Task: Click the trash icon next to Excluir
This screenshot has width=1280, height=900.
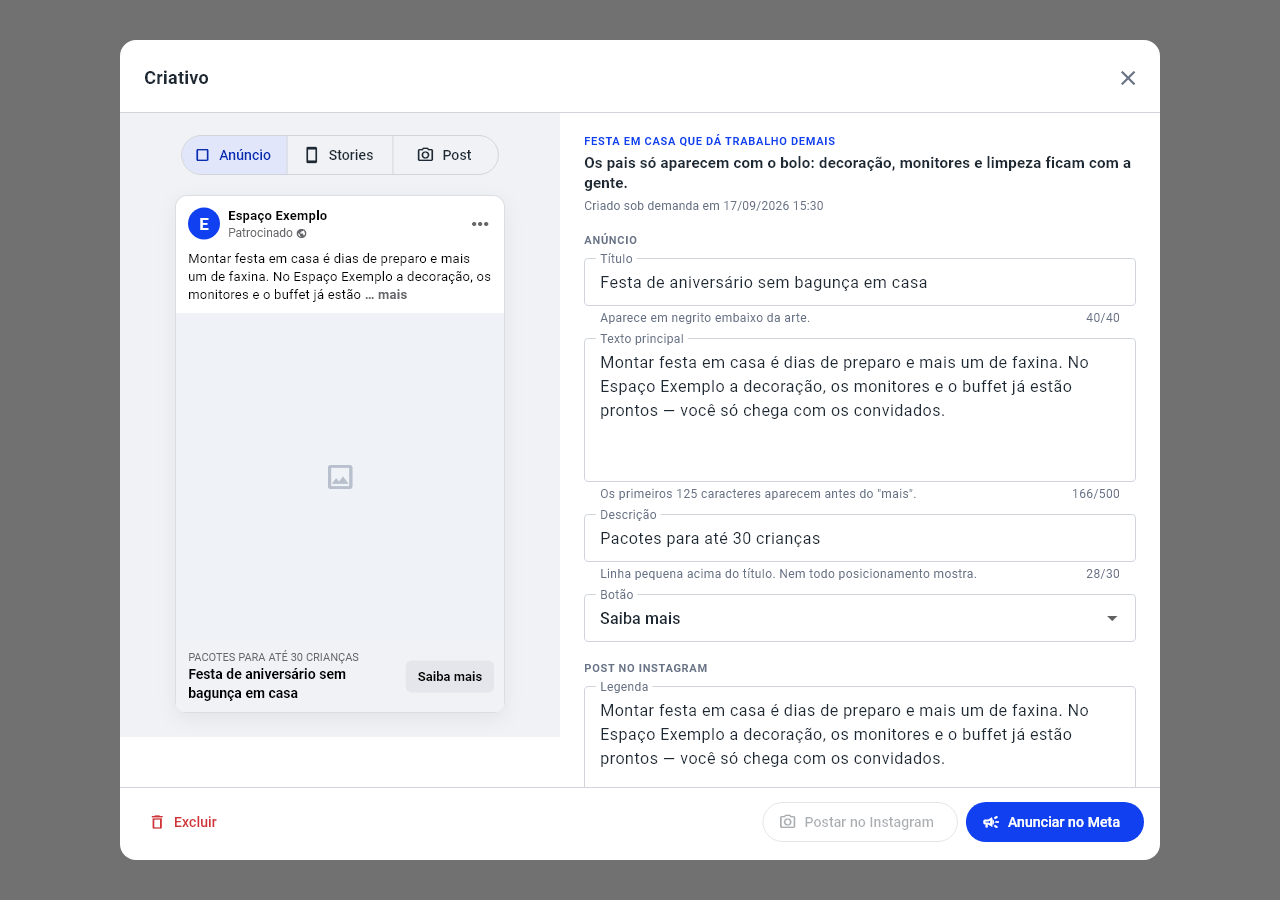Action: click(157, 822)
